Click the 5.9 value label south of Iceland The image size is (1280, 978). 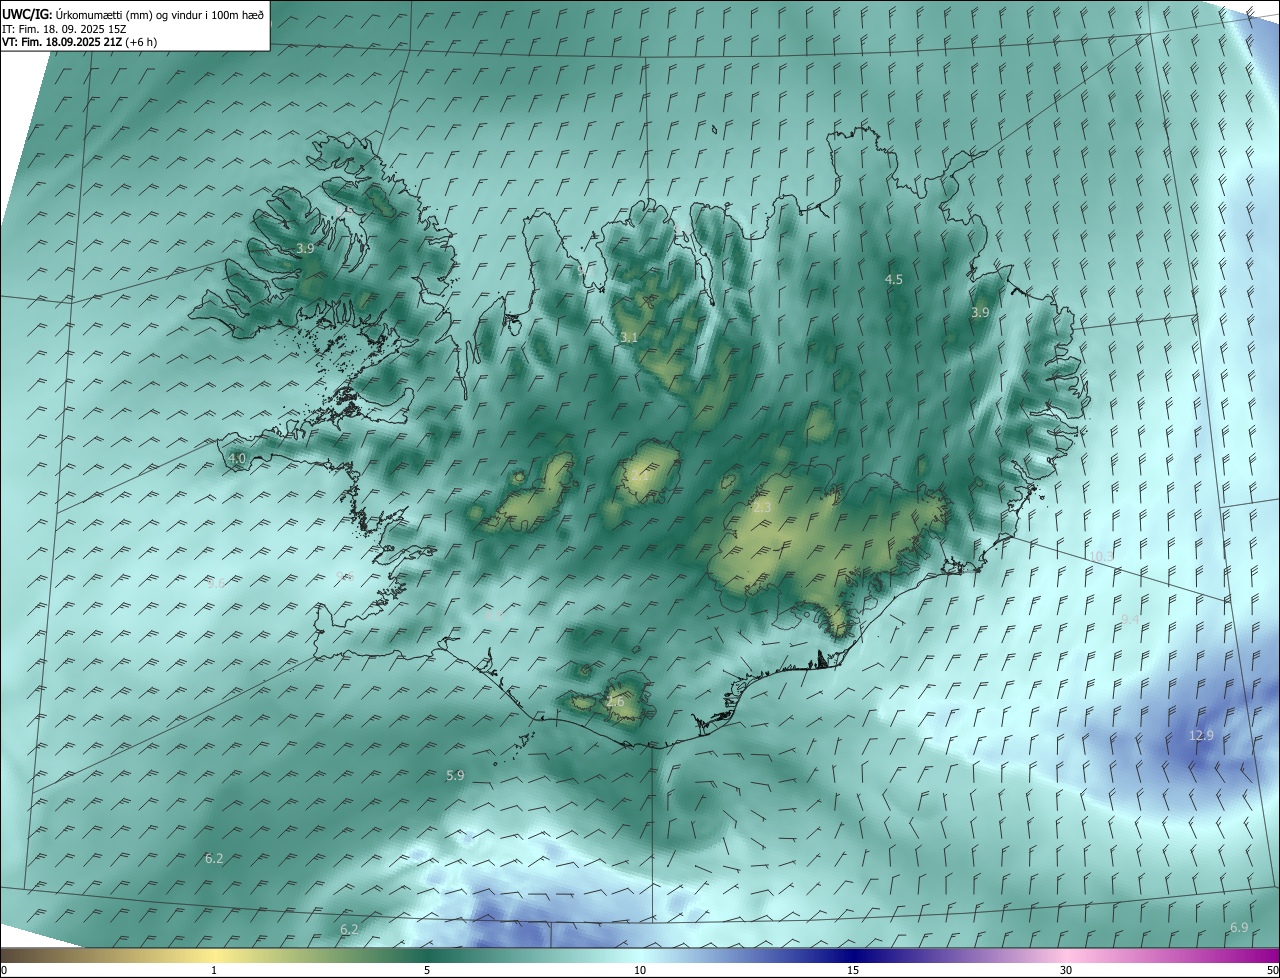click(x=455, y=776)
